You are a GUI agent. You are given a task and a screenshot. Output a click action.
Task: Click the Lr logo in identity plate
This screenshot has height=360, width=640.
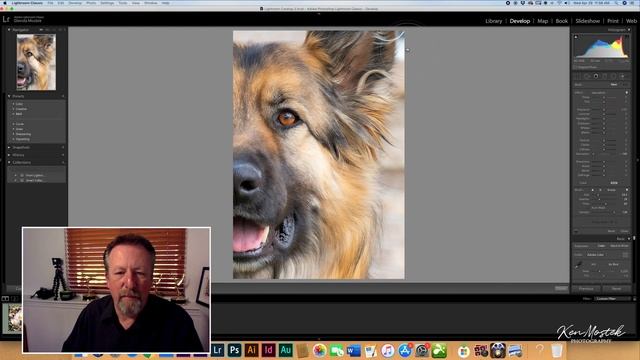pos(6,19)
